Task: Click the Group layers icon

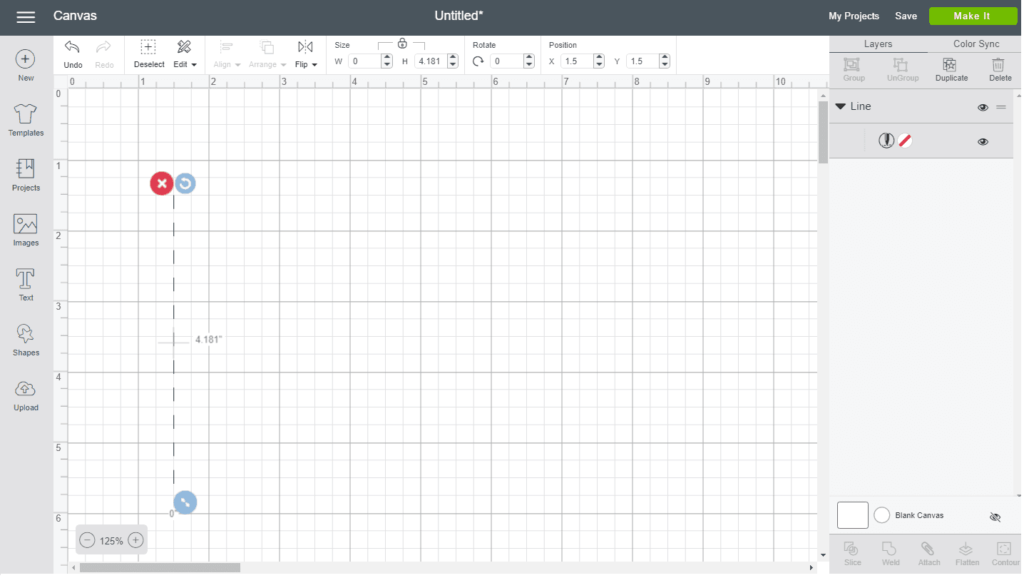Action: point(853,70)
